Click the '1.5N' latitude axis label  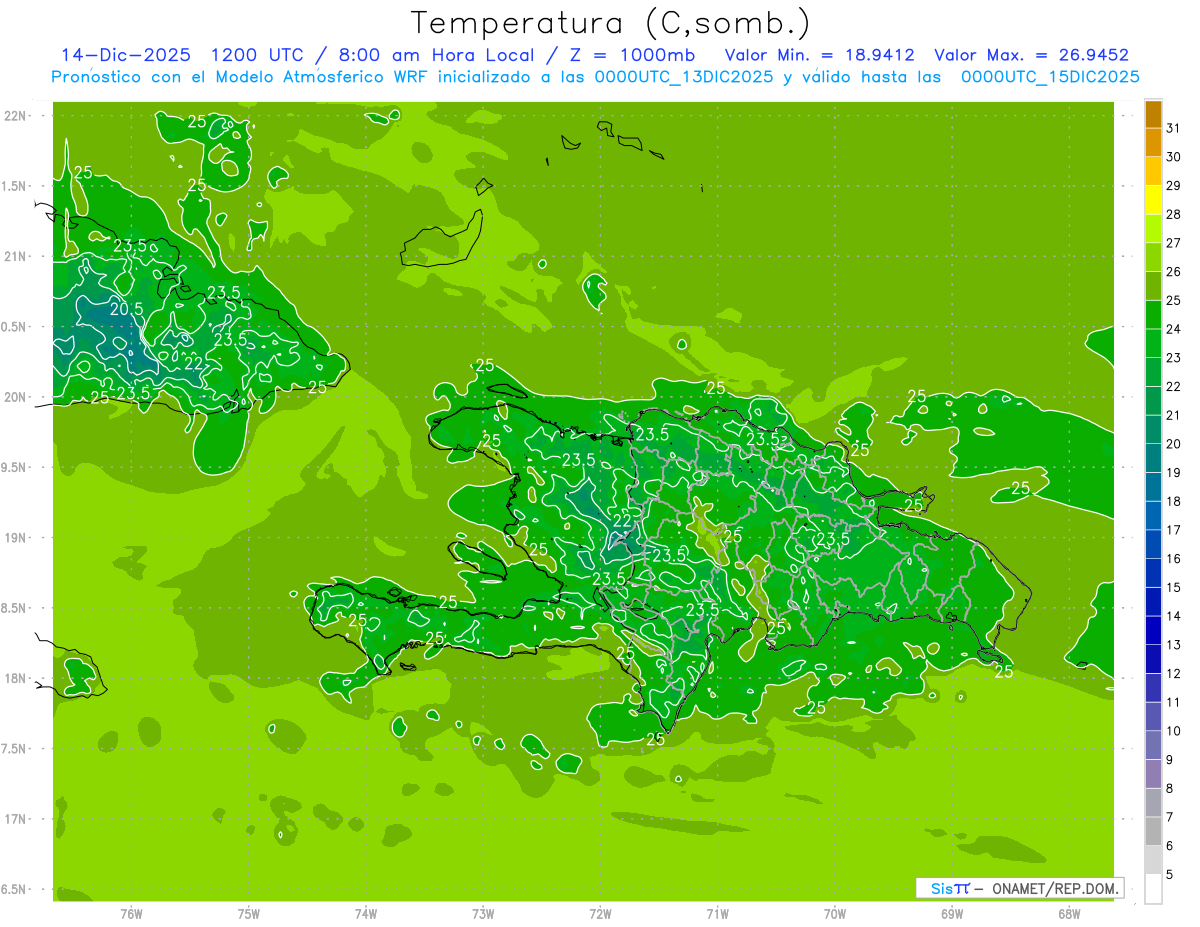pos(14,186)
